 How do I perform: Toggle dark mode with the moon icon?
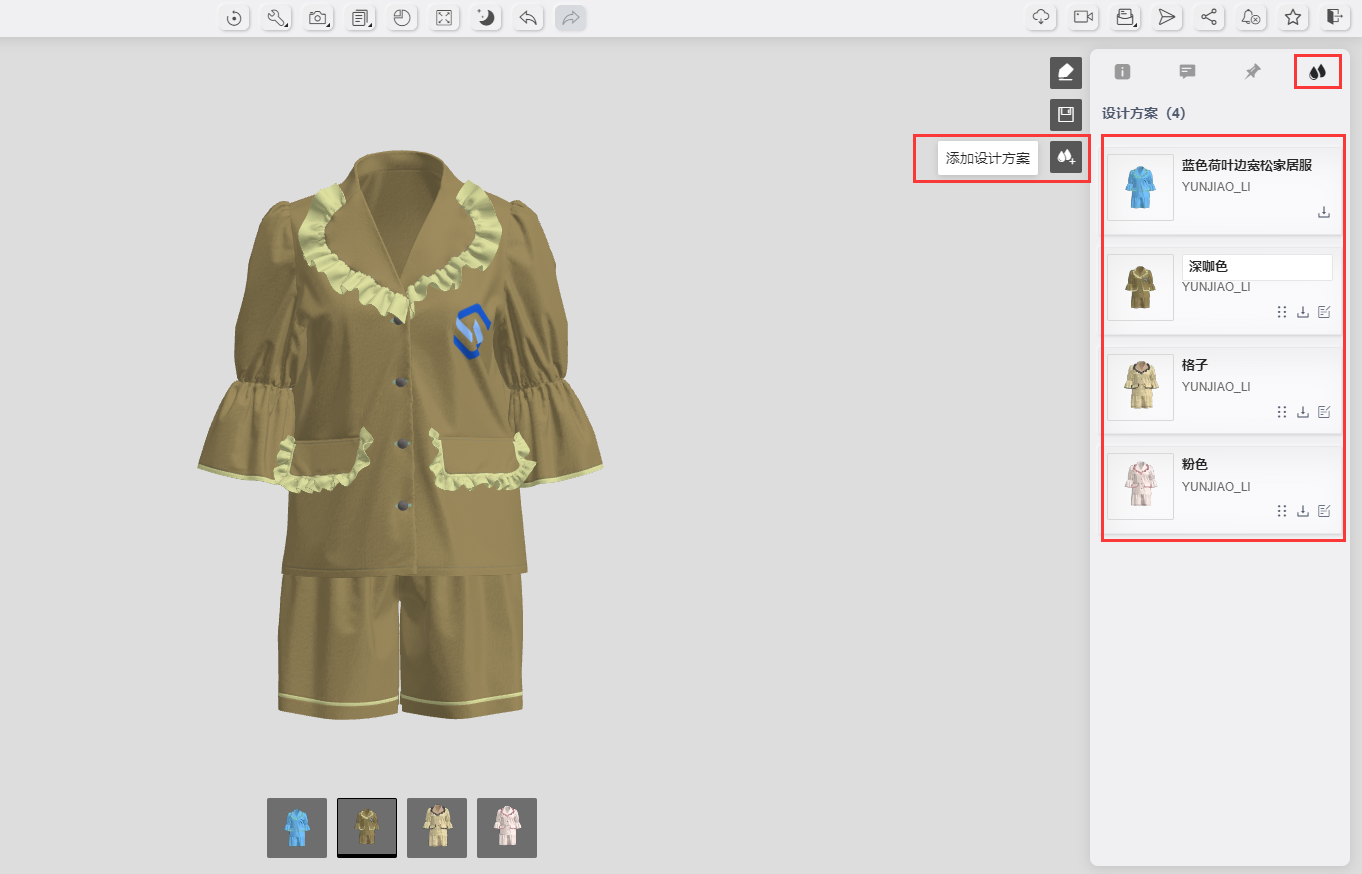pos(486,17)
